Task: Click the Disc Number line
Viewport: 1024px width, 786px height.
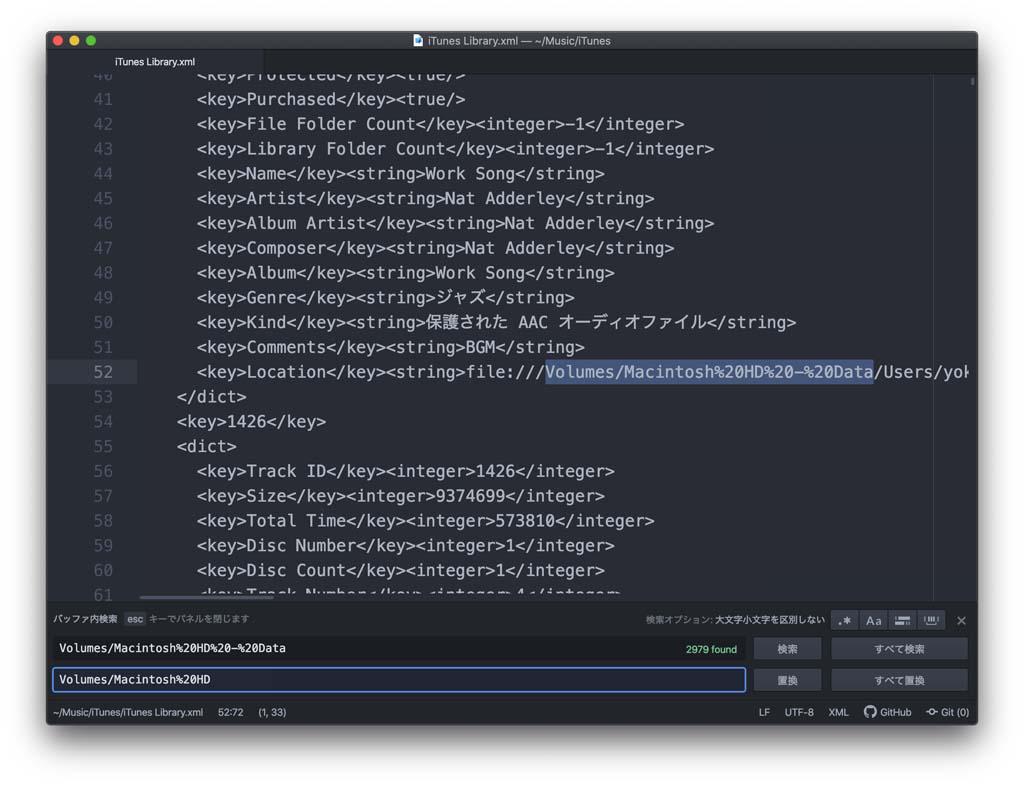Action: (x=406, y=546)
